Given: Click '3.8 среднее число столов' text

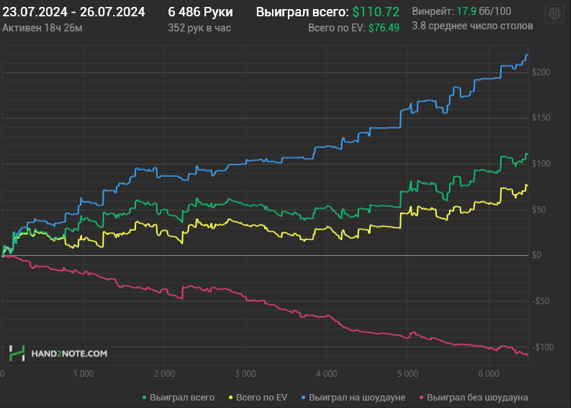Looking at the screenshot, I should pyautogui.click(x=472, y=26).
